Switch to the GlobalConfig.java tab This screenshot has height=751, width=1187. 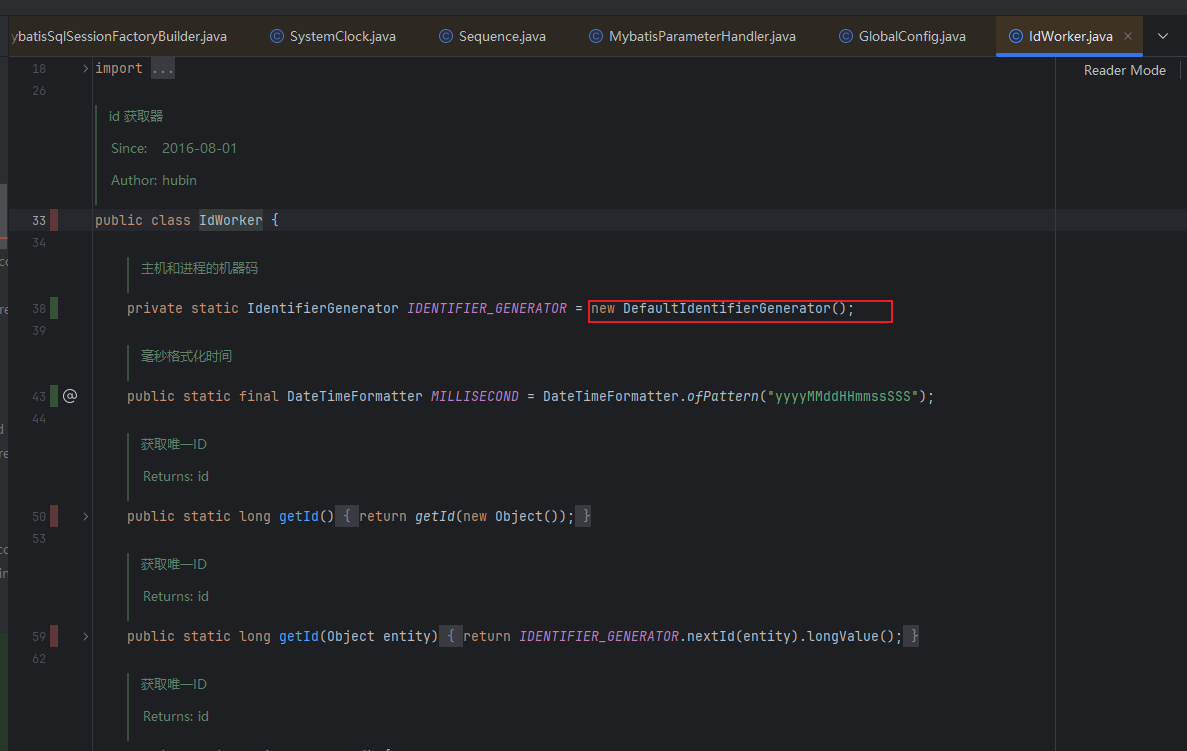[x=911, y=36]
